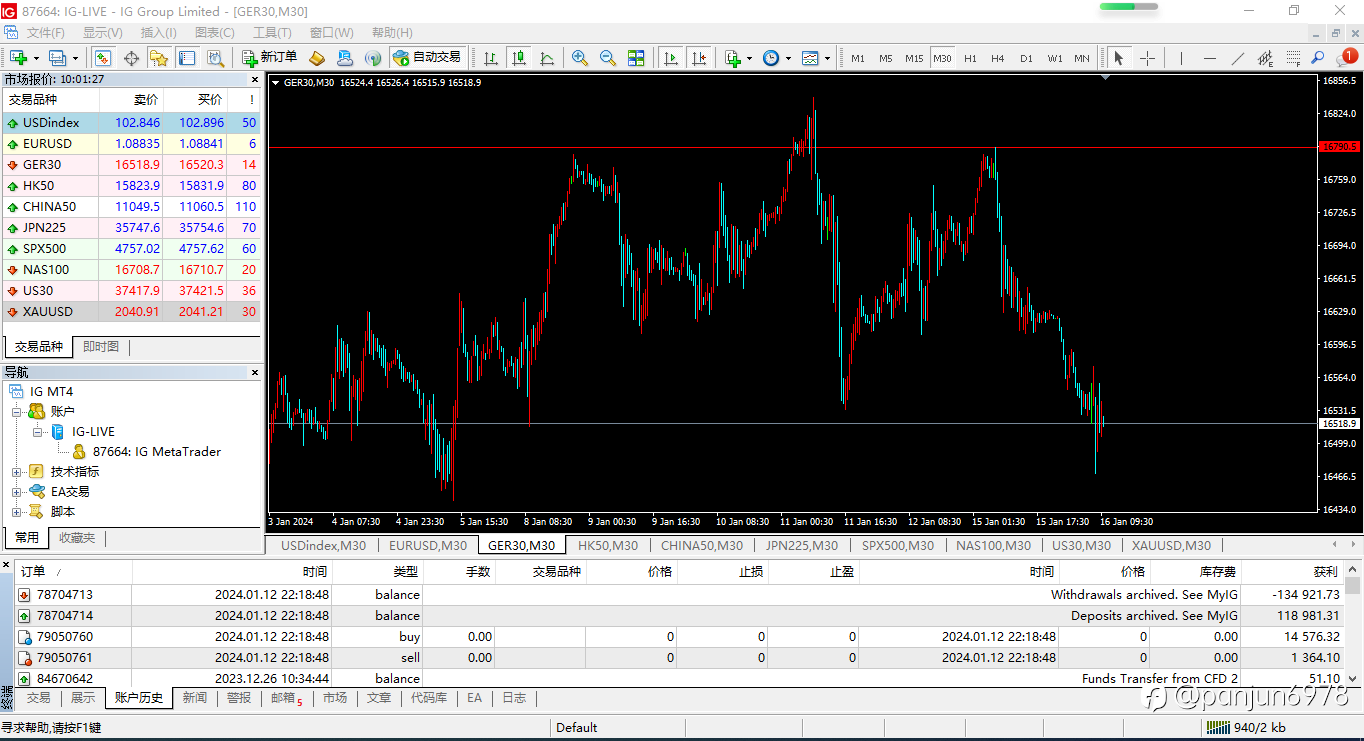The width and height of the screenshot is (1364, 741).
Task: Open the 文件(F) menu
Action: 46,33
